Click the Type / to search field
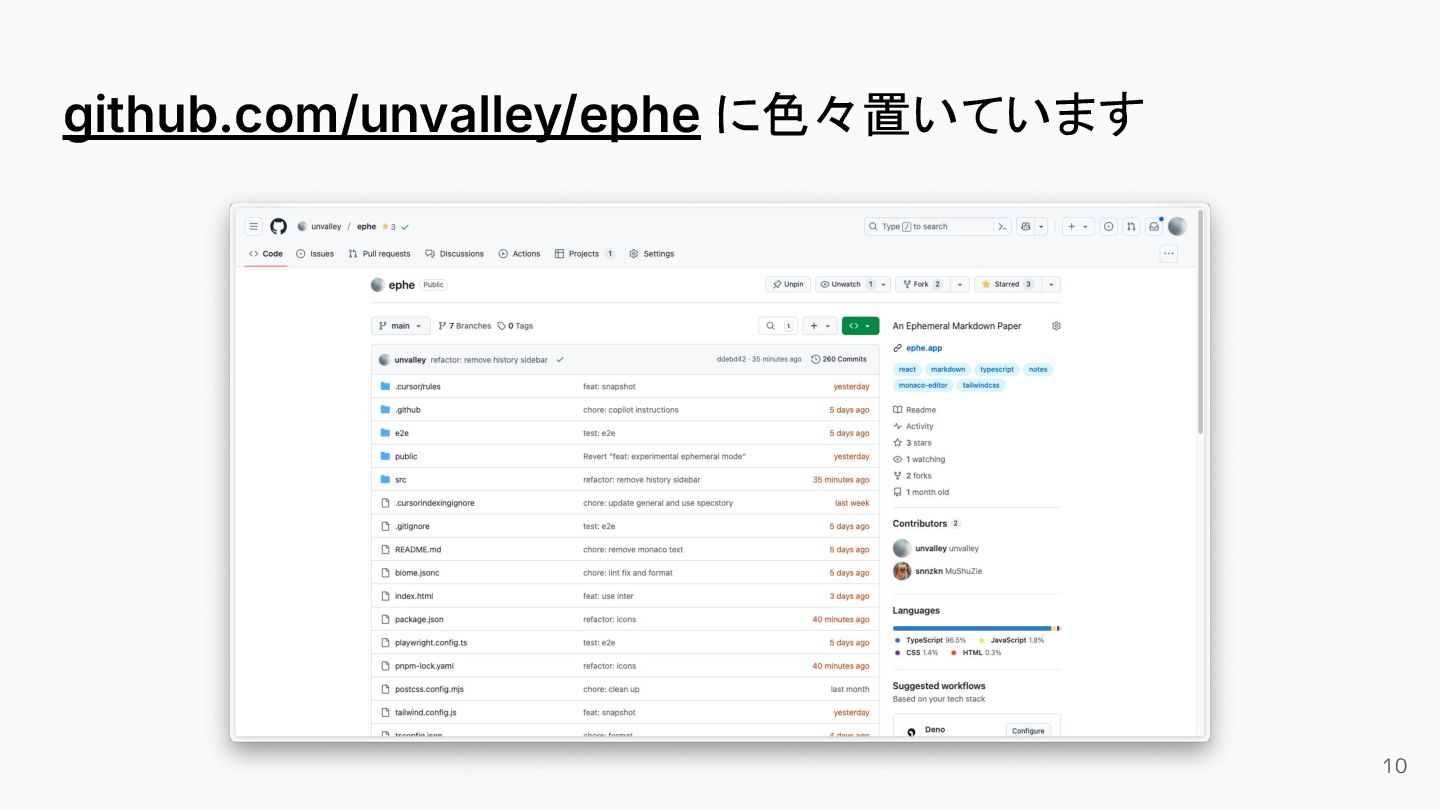The width and height of the screenshot is (1440, 810). (x=938, y=227)
